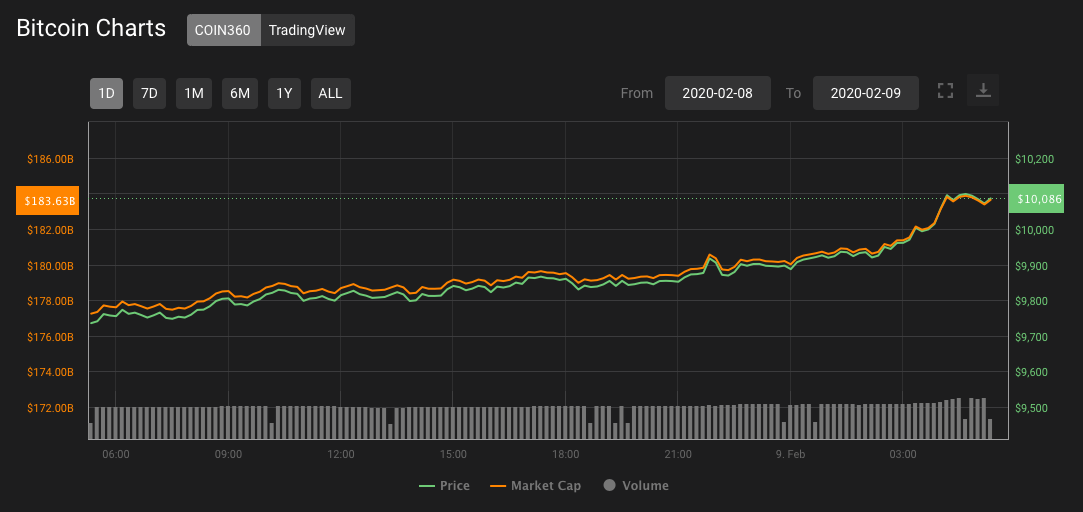
Task: Switch to the COIN360 chart tab
Action: pyautogui.click(x=223, y=30)
